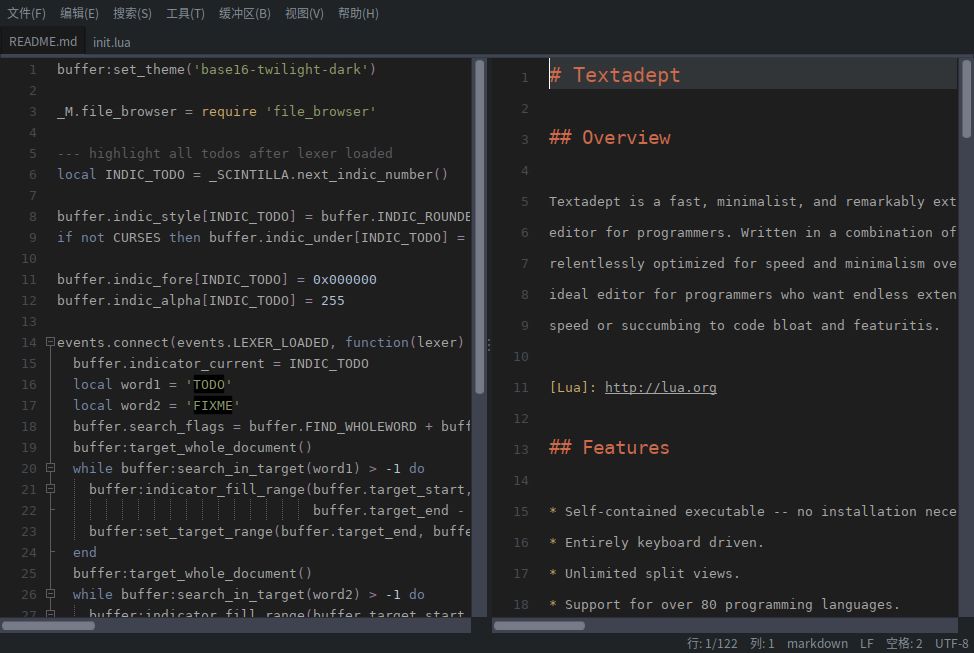Open the 工具(T) menu
The height and width of the screenshot is (653, 974).
click(185, 13)
